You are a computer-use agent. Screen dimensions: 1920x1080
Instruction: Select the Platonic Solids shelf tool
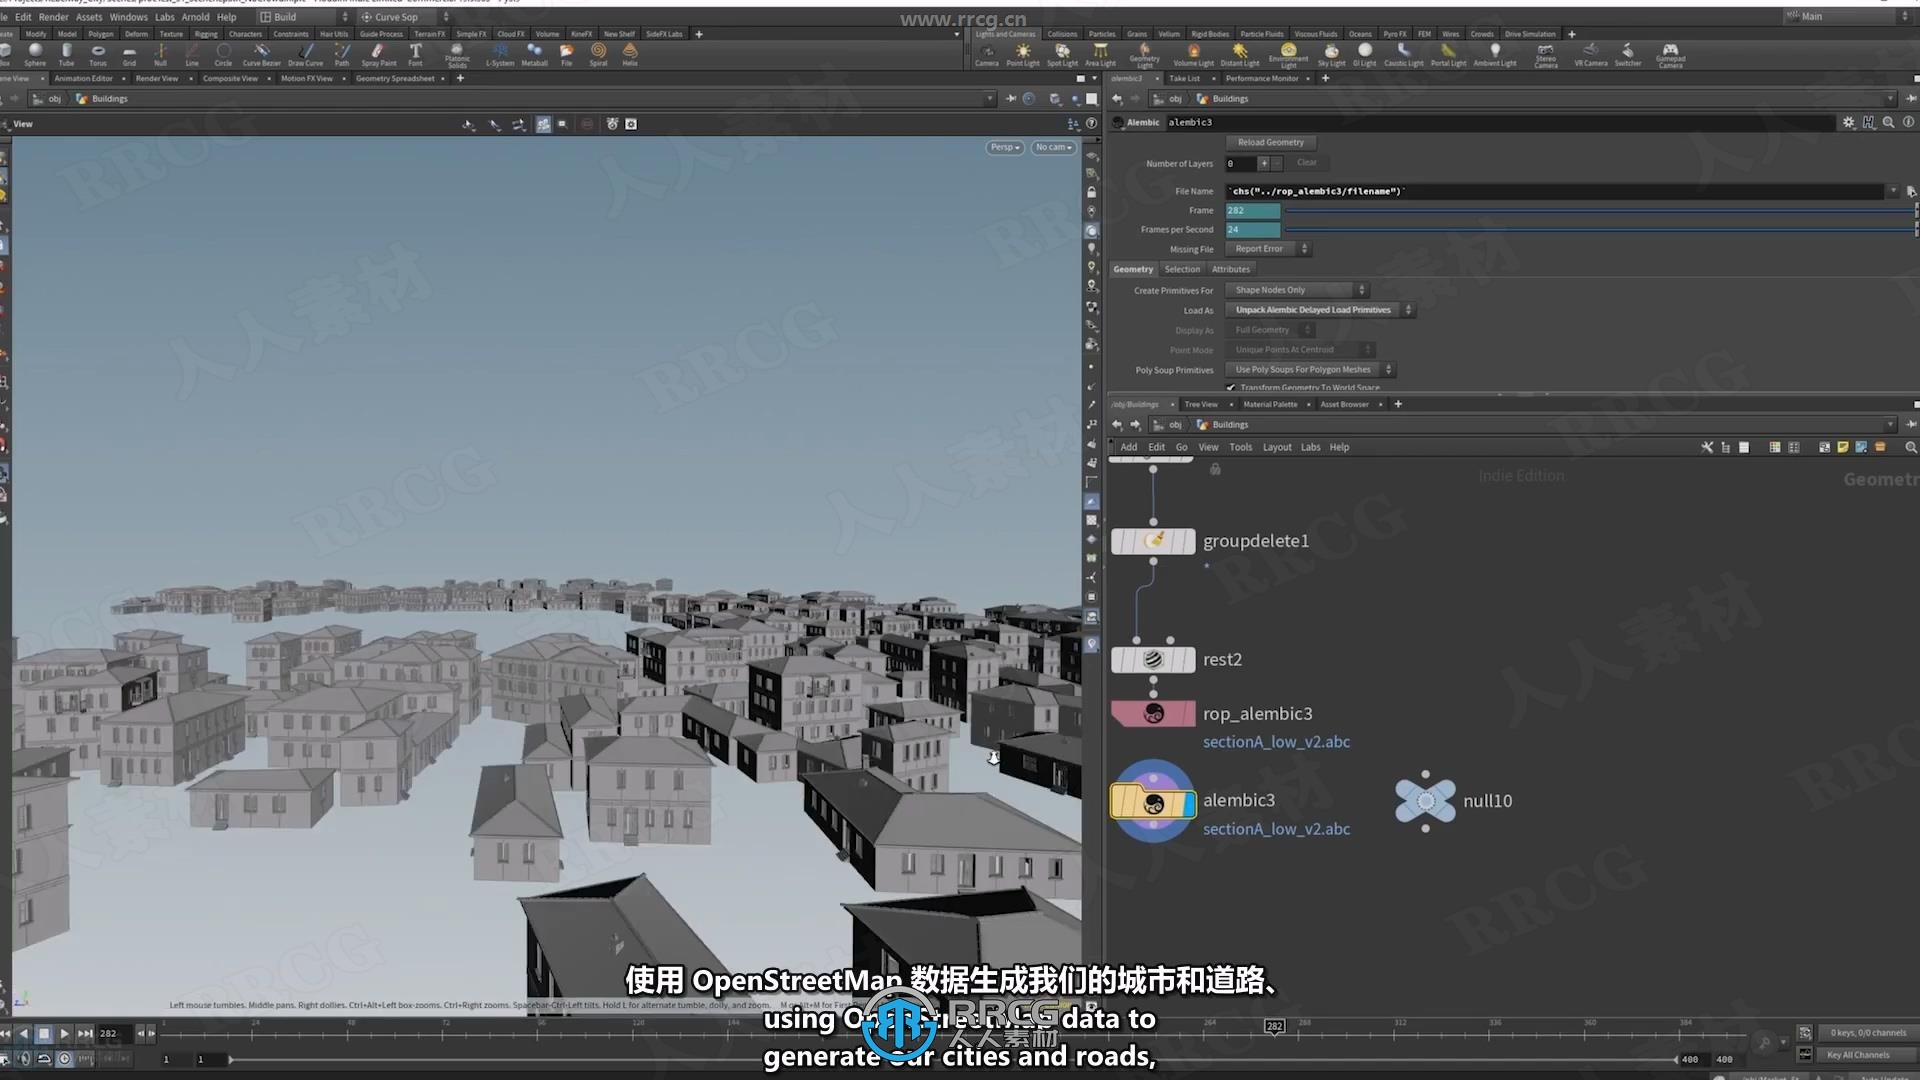tap(457, 55)
